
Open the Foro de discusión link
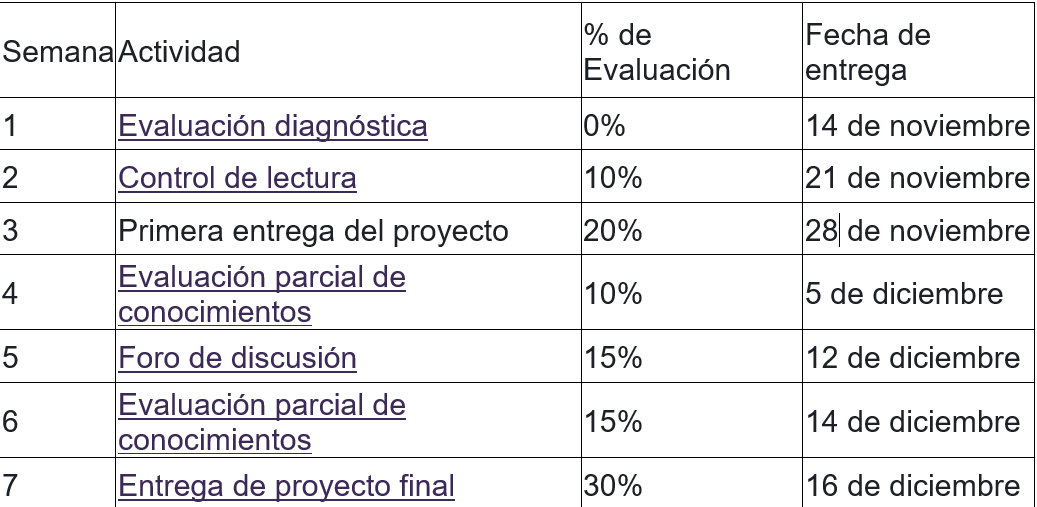[237, 357]
